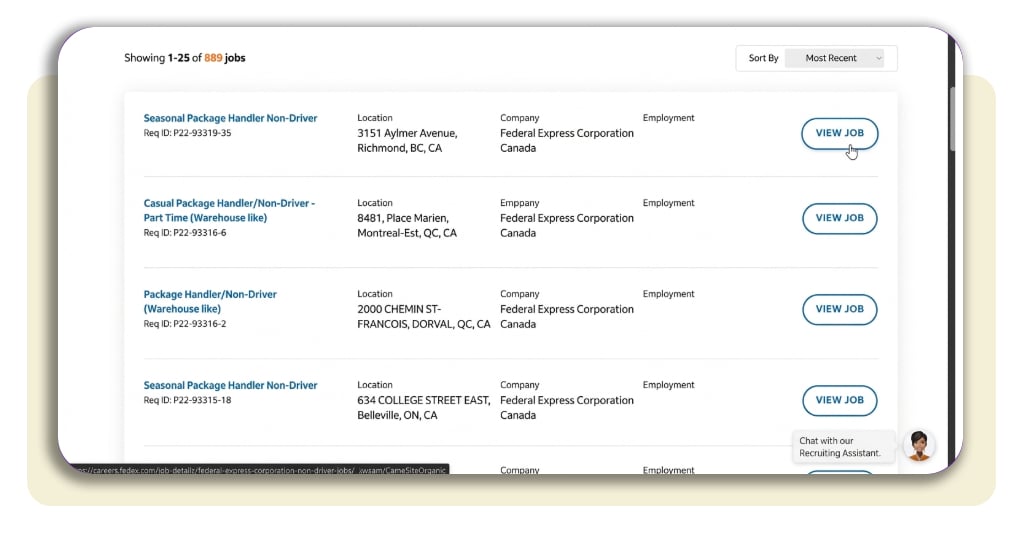Click Federal Express Corporation Canada in Richmond row
This screenshot has height=536, width=1024.
coord(567,140)
